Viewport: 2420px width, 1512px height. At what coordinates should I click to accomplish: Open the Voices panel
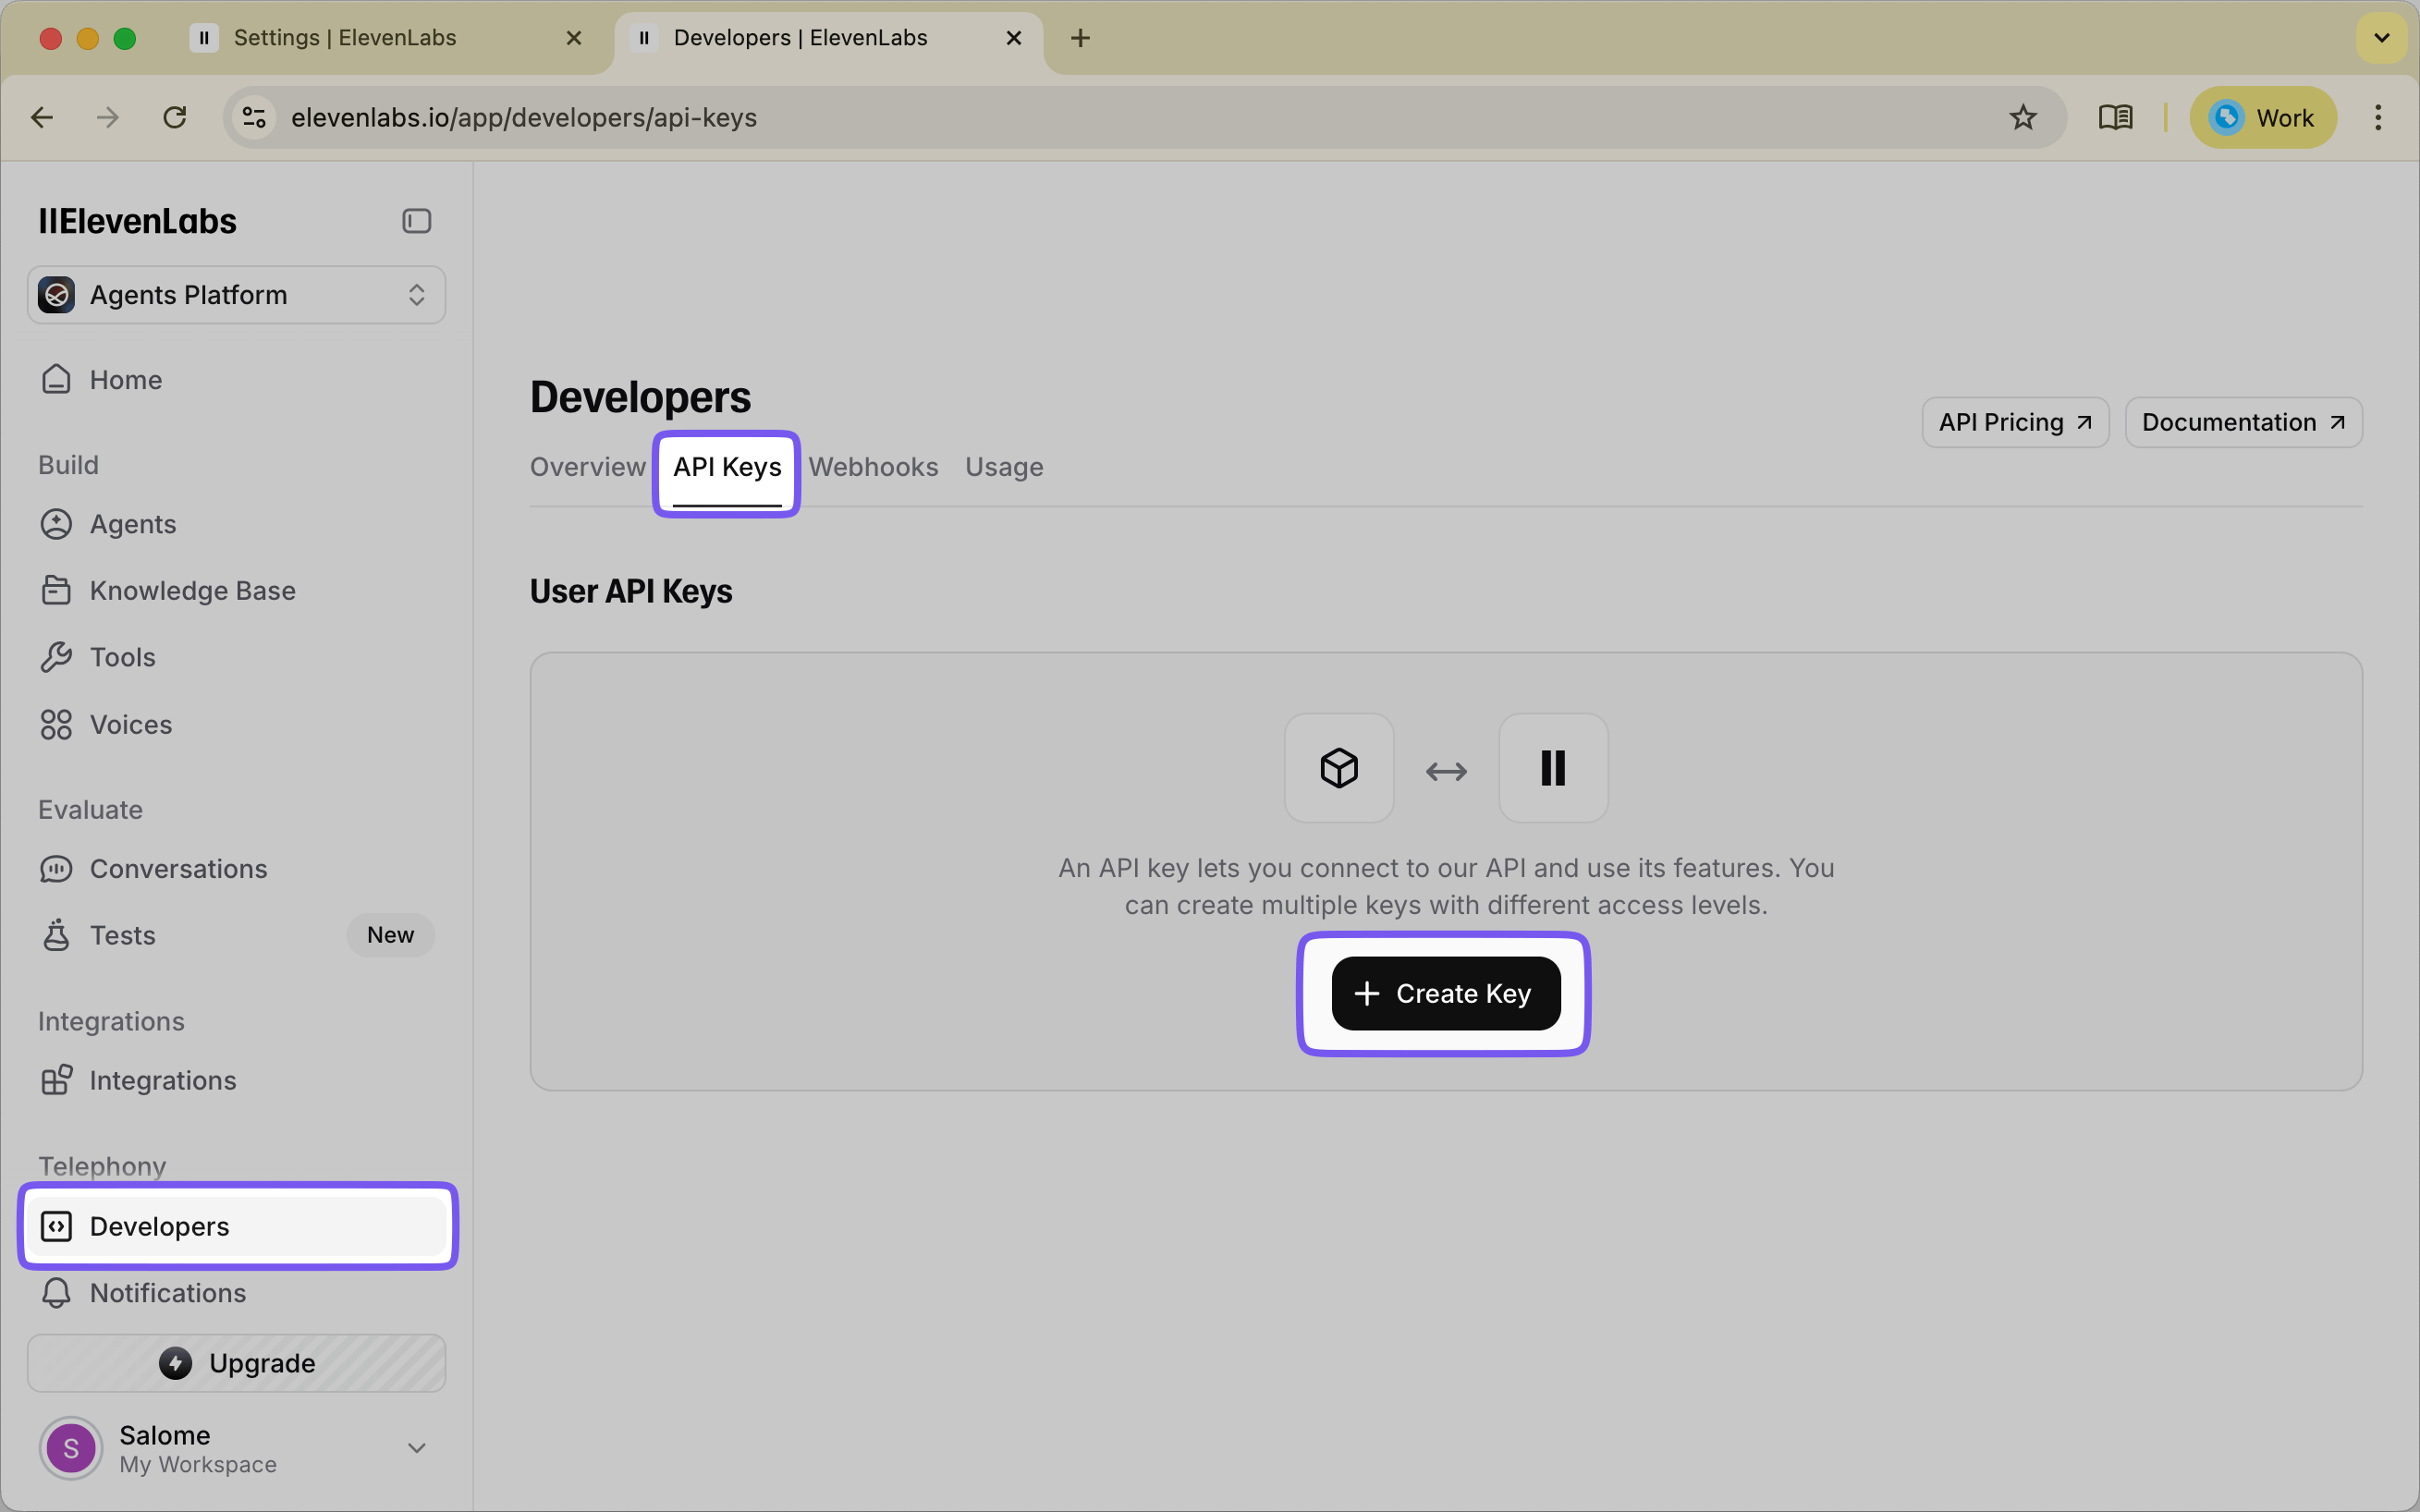pyautogui.click(x=129, y=724)
